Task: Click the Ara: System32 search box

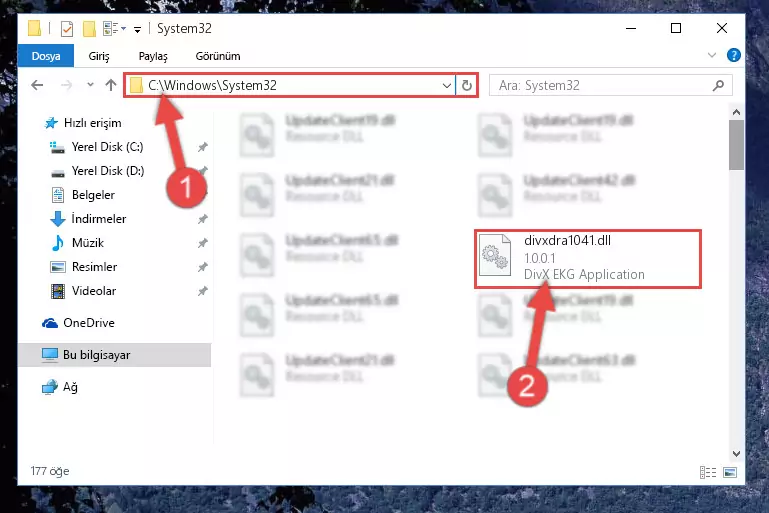Action: (x=611, y=85)
